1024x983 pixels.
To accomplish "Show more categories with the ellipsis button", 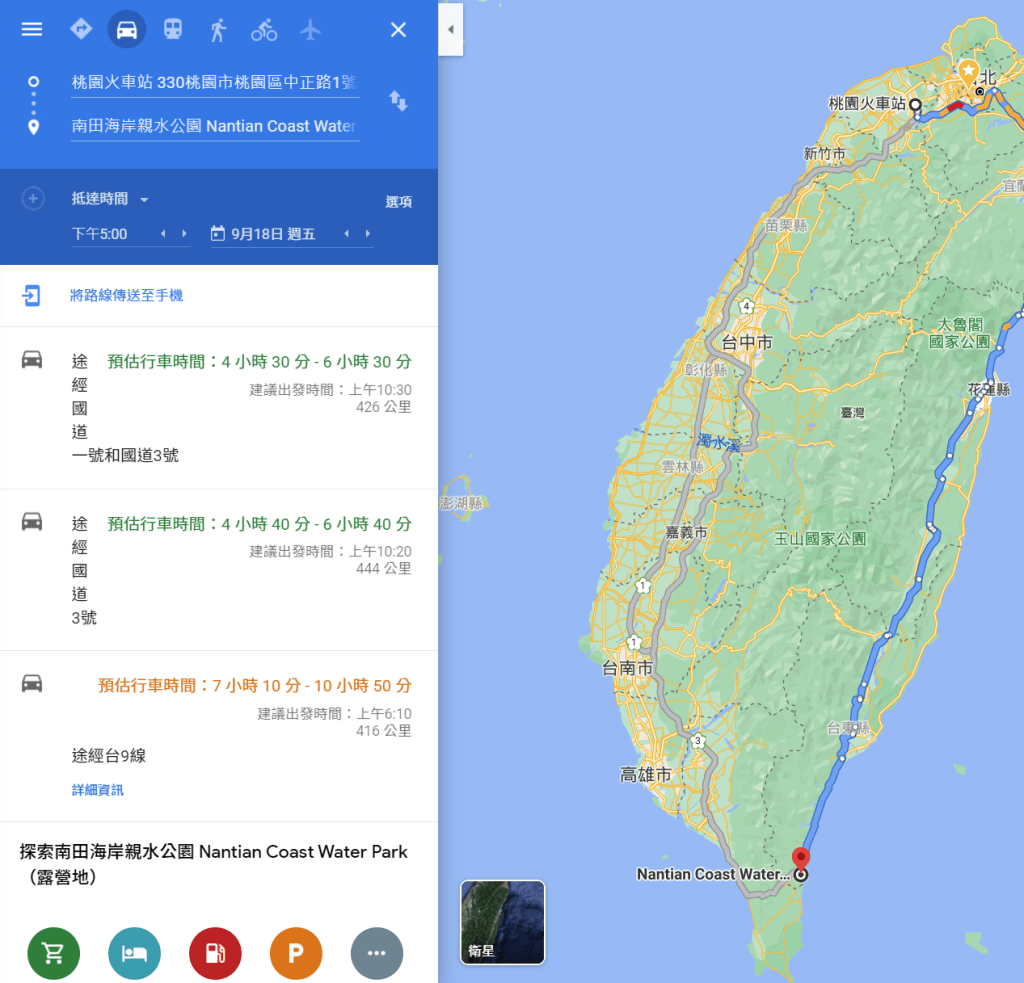I will point(377,953).
